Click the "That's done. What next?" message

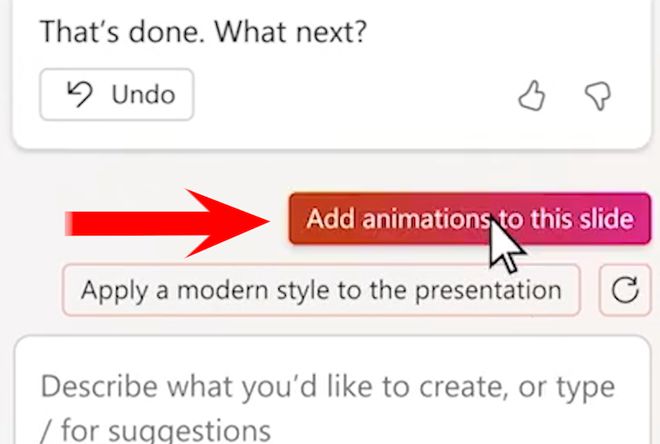pos(203,32)
